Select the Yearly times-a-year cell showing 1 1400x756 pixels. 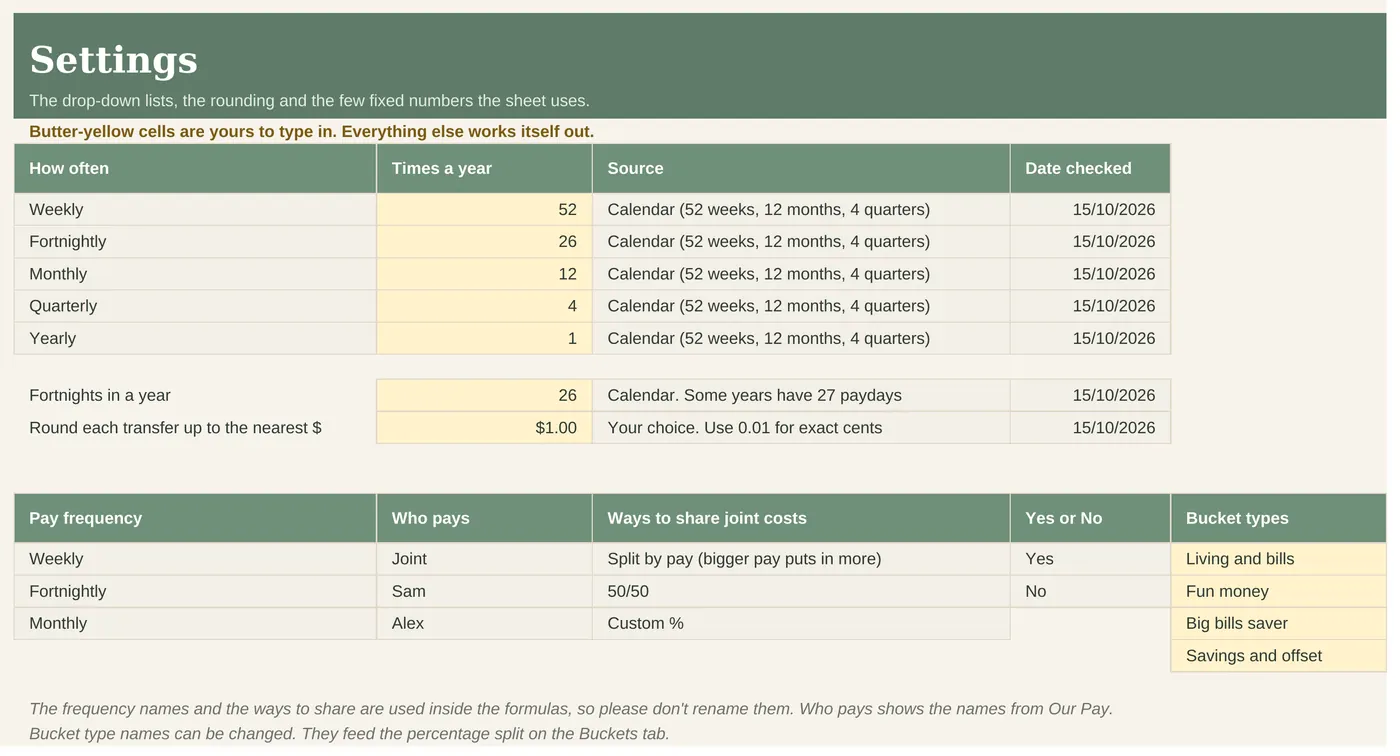pyautogui.click(x=484, y=338)
